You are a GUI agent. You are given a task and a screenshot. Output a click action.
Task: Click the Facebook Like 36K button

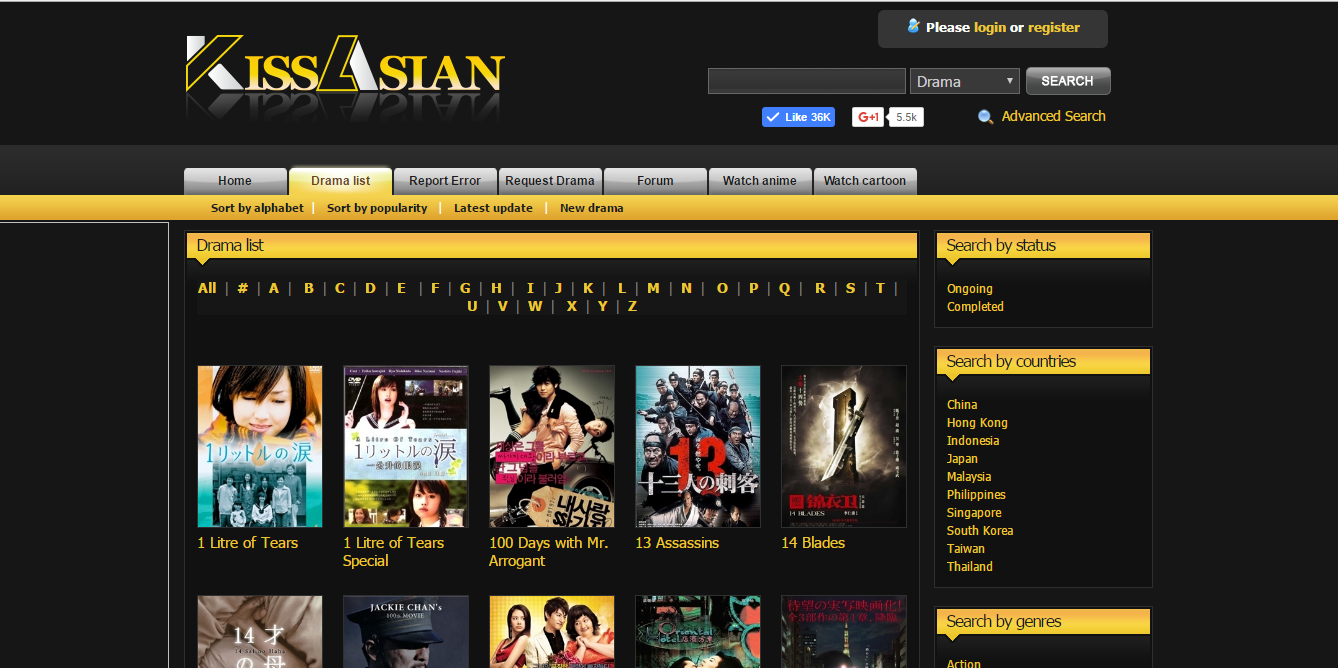pos(798,117)
